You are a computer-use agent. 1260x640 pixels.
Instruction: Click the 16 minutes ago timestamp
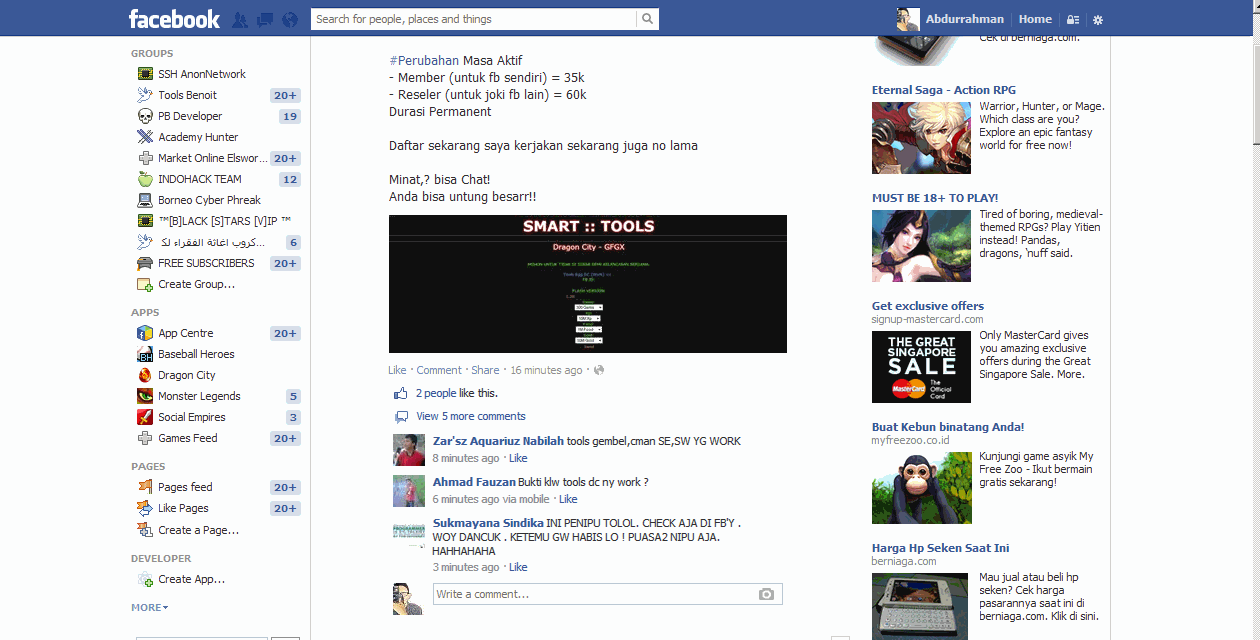[x=546, y=370]
